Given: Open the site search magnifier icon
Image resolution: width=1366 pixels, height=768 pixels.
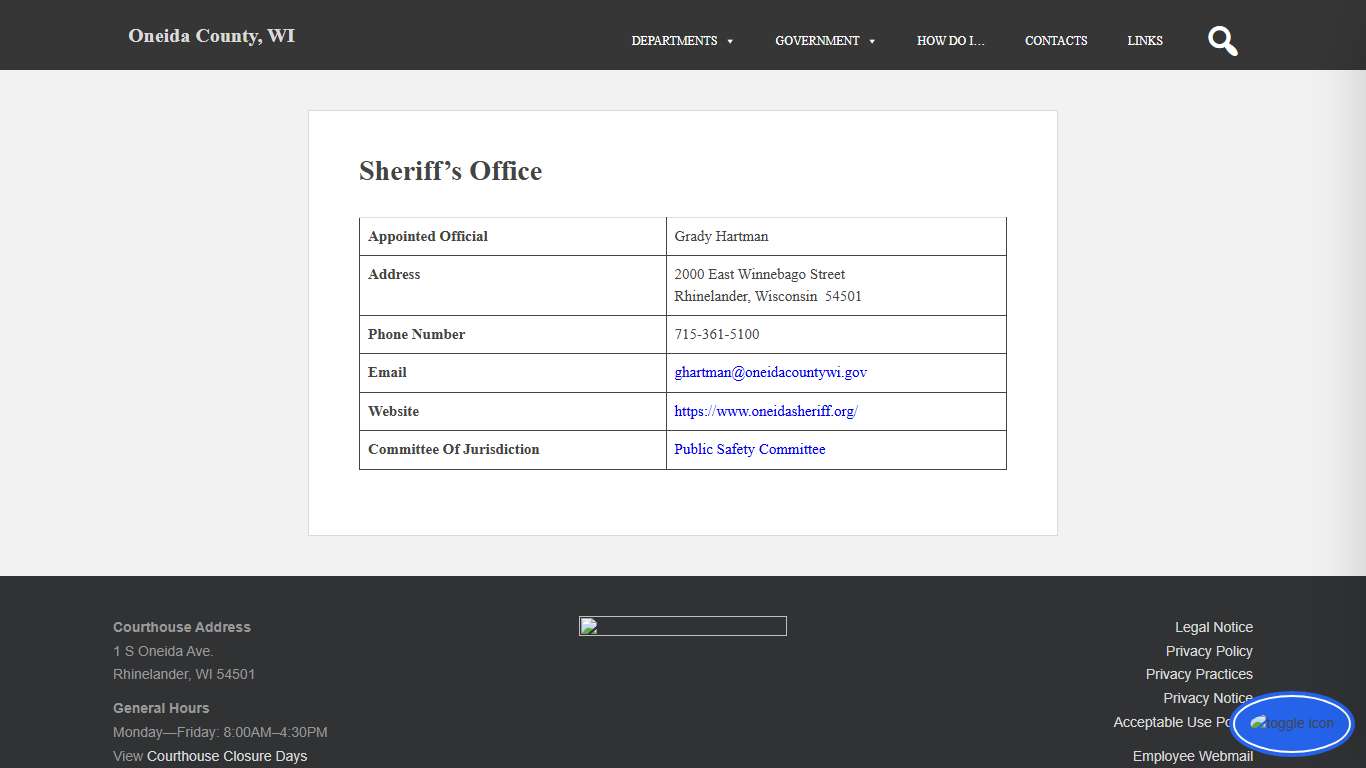Looking at the screenshot, I should point(1222,41).
